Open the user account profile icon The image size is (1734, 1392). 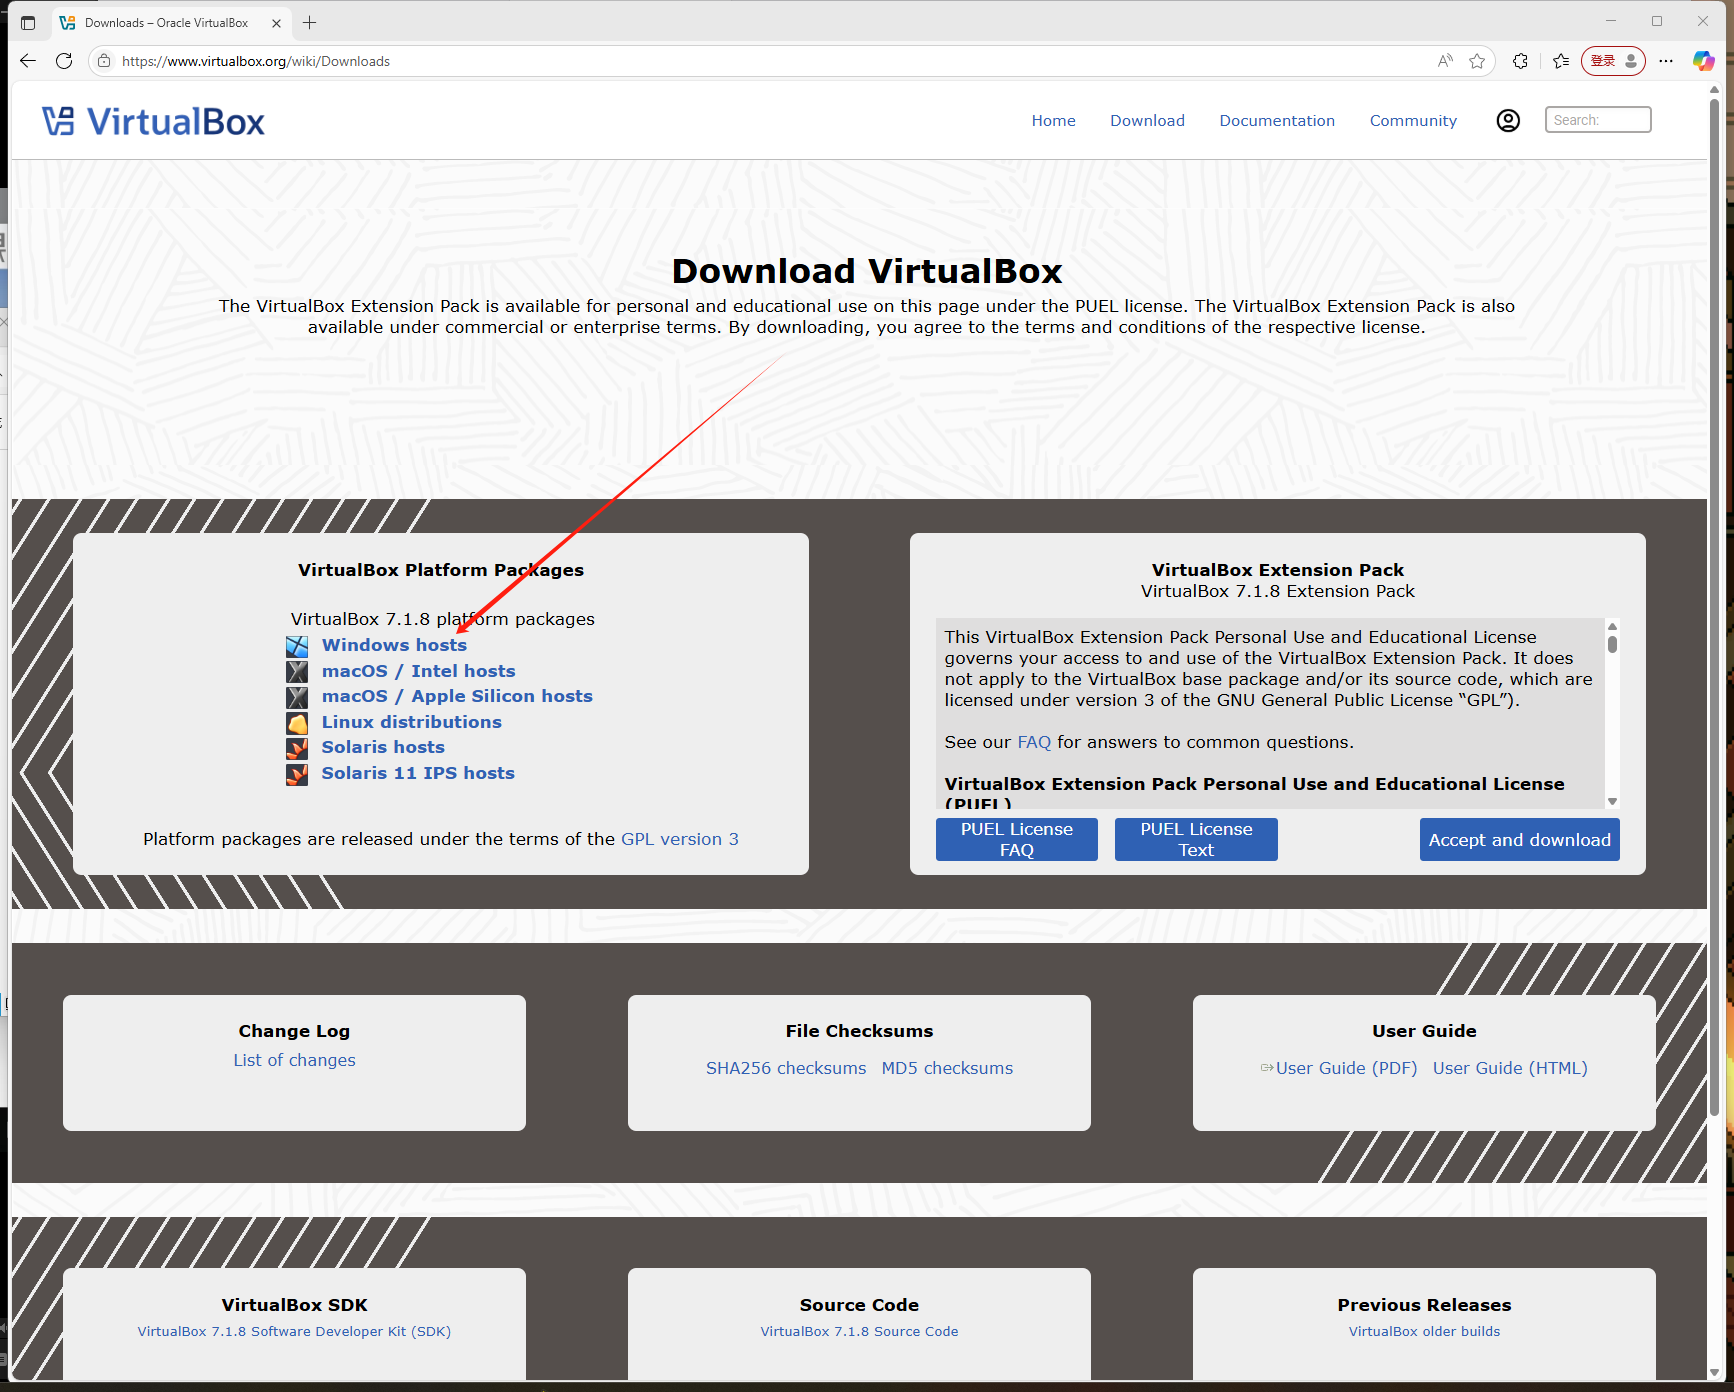tap(1508, 121)
